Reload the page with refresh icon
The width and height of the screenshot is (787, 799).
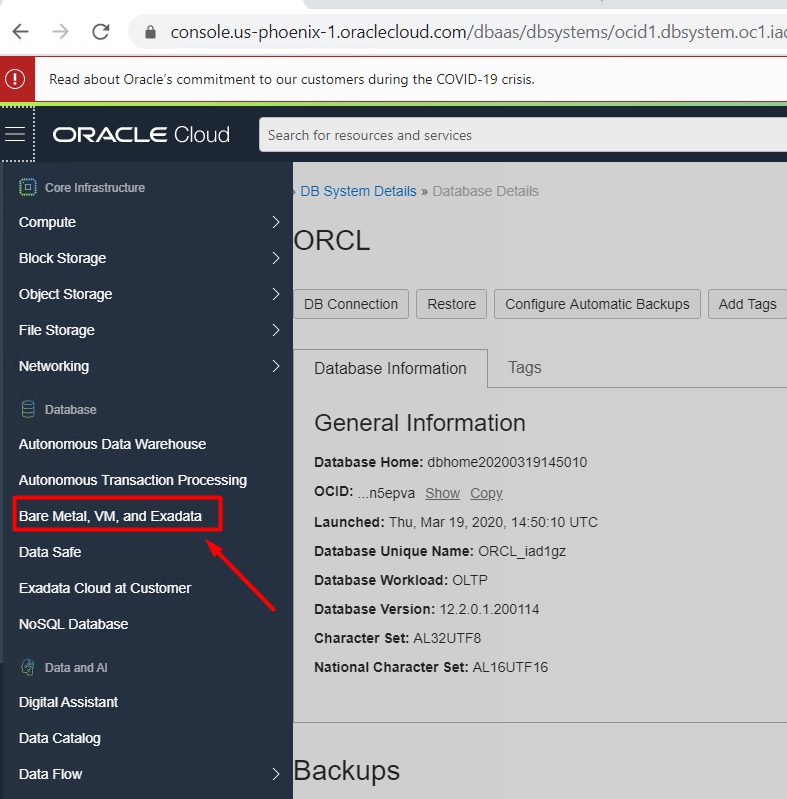pyautogui.click(x=101, y=32)
